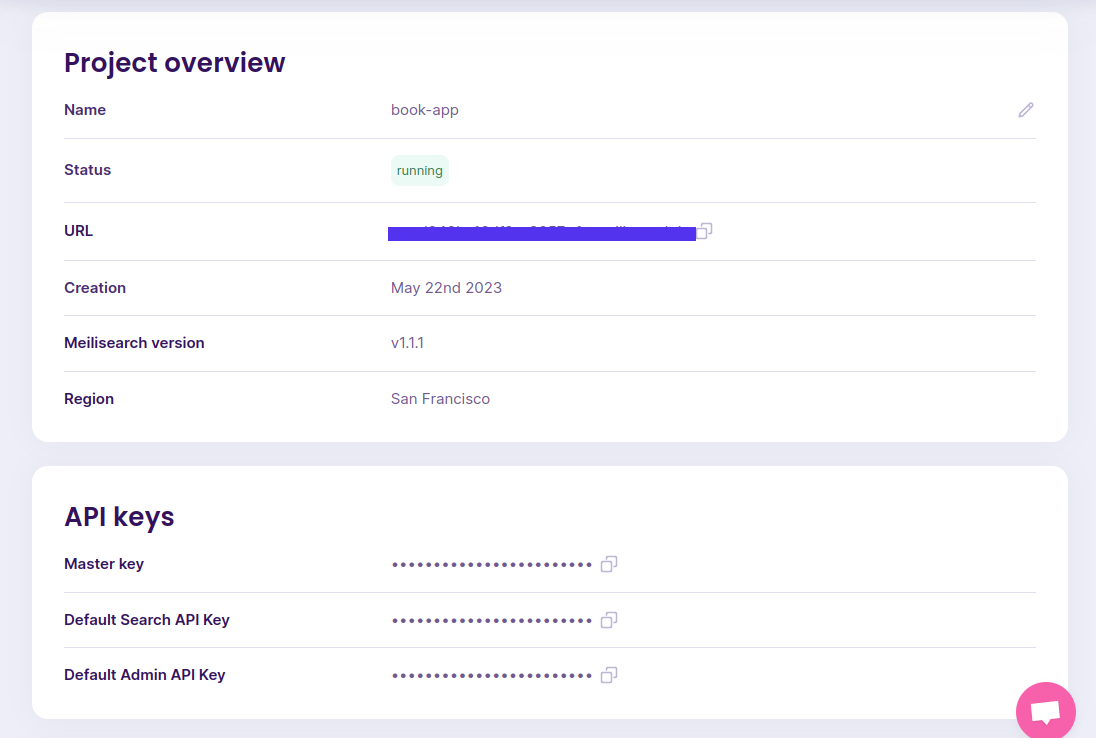Click the masked Default Admin API Key dots
This screenshot has width=1096, height=738.
tap(492, 676)
